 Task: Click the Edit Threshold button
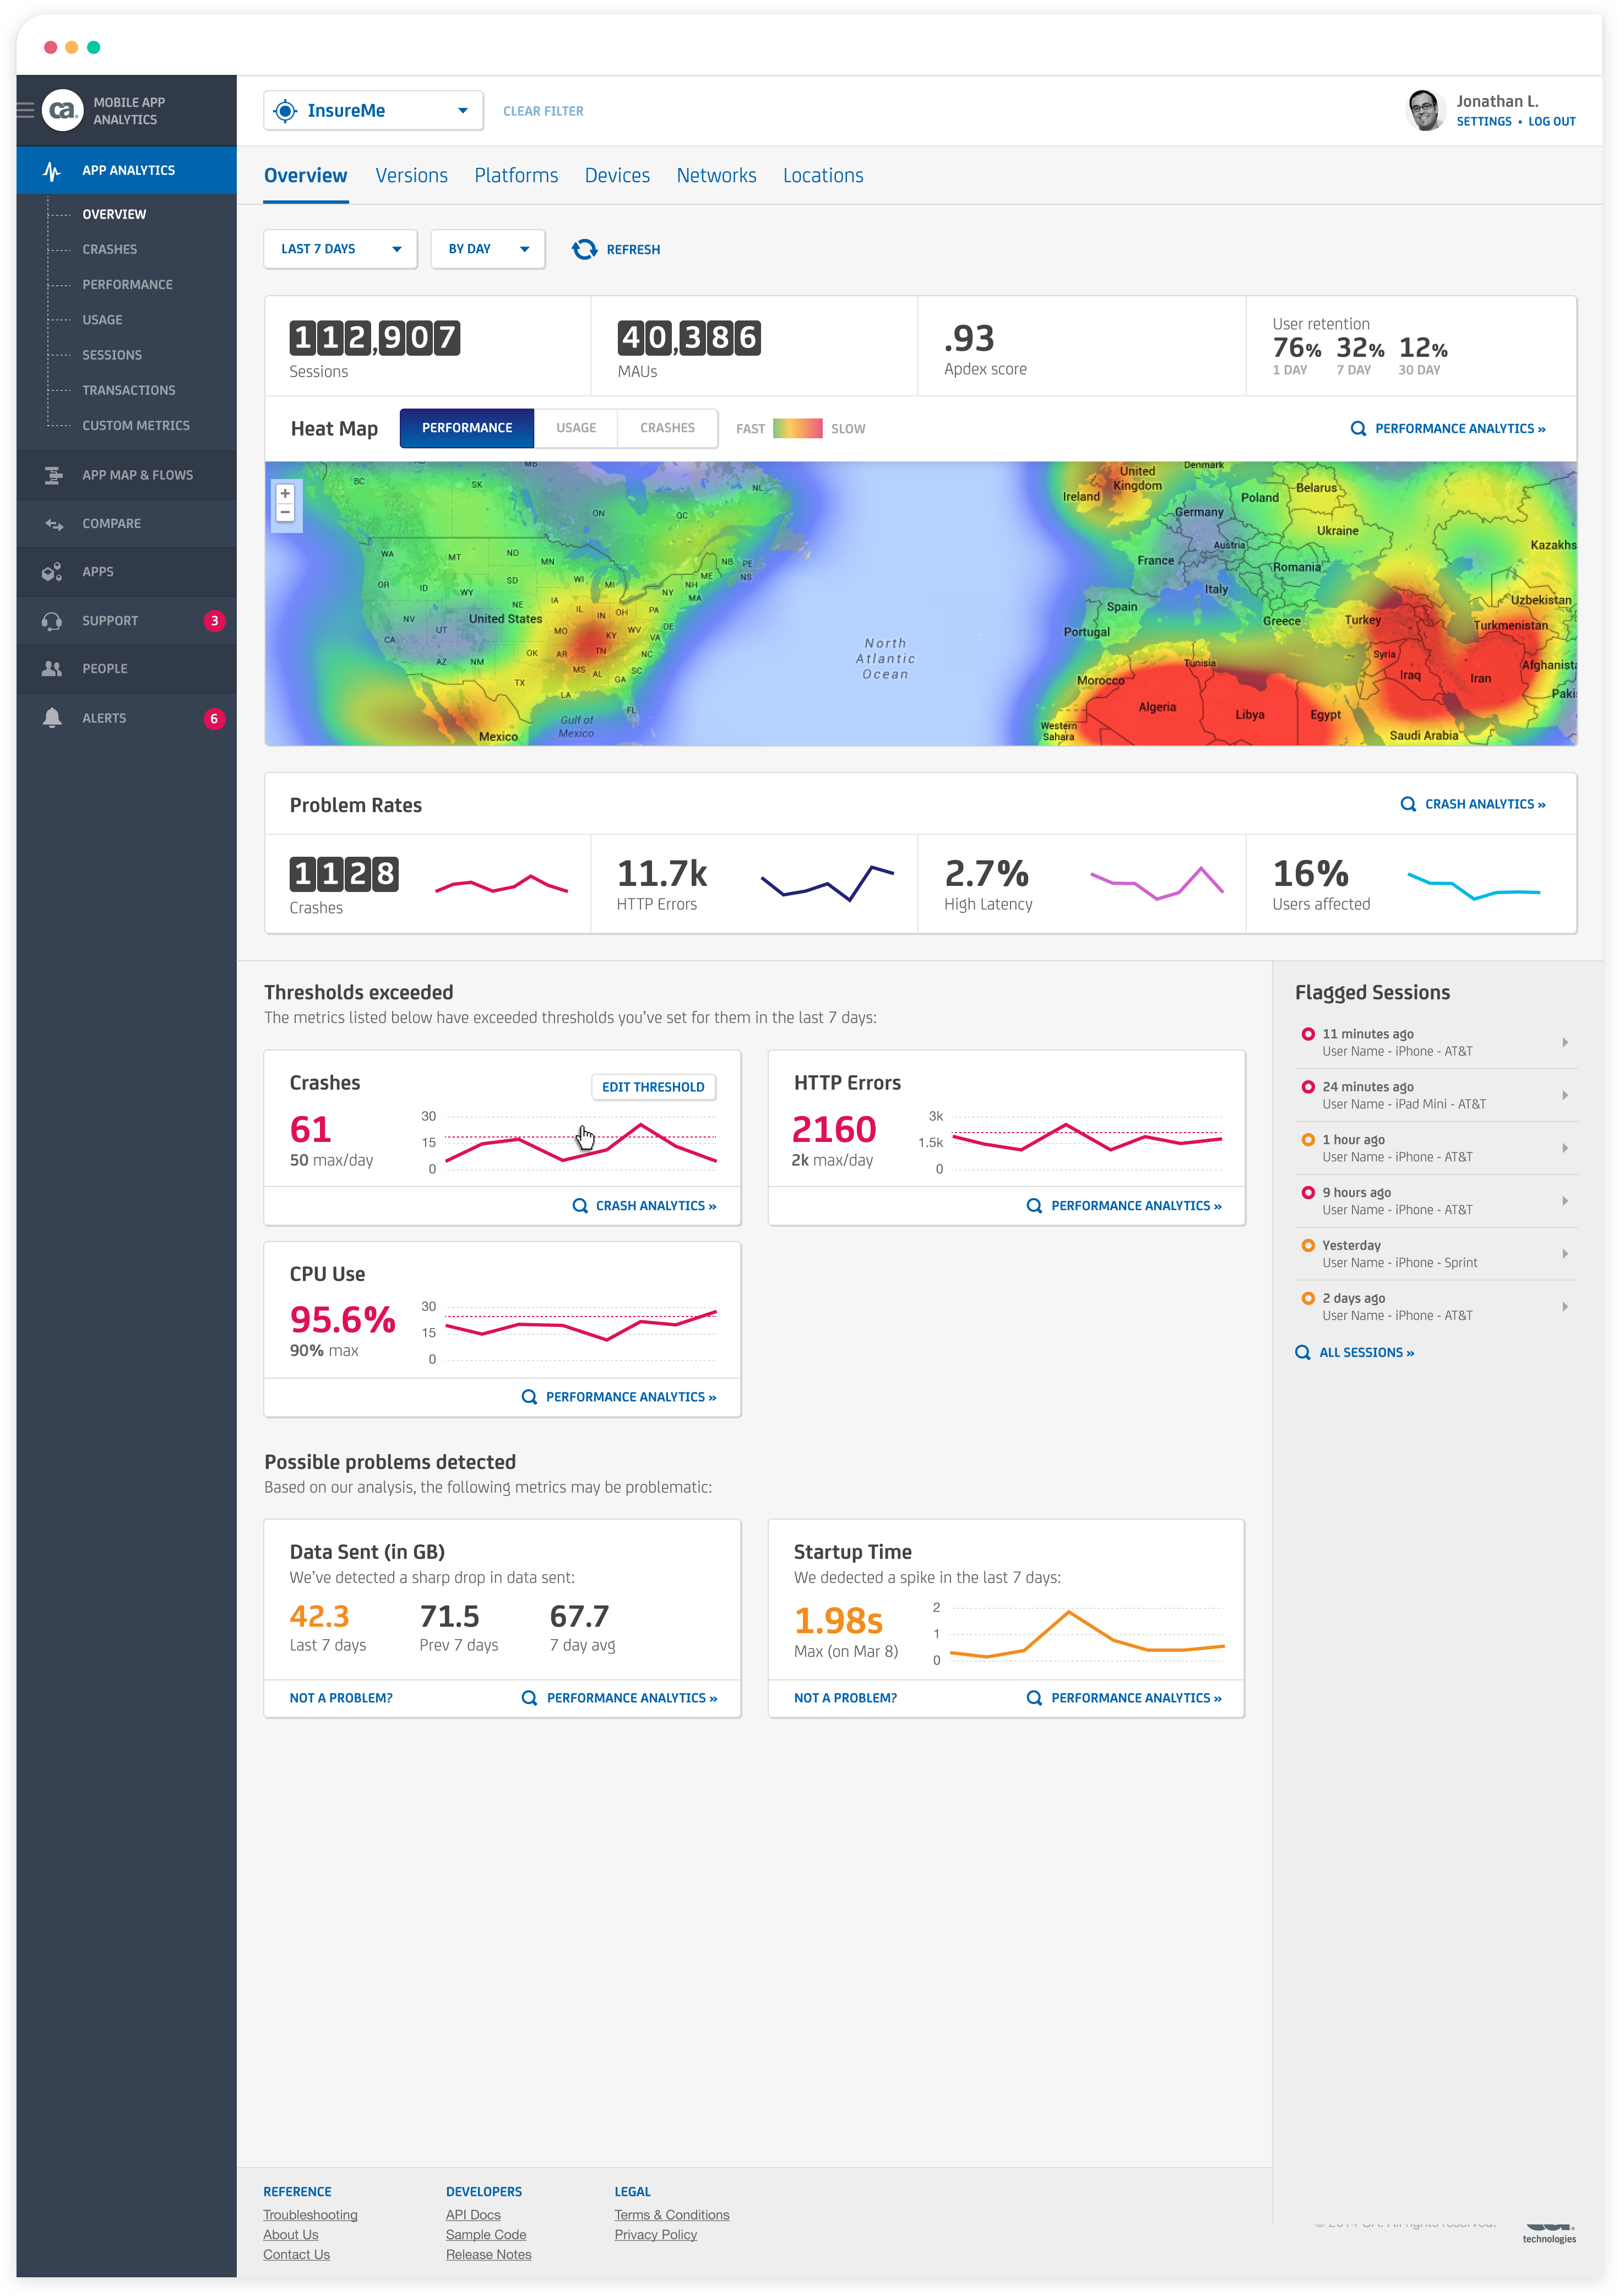653,1087
